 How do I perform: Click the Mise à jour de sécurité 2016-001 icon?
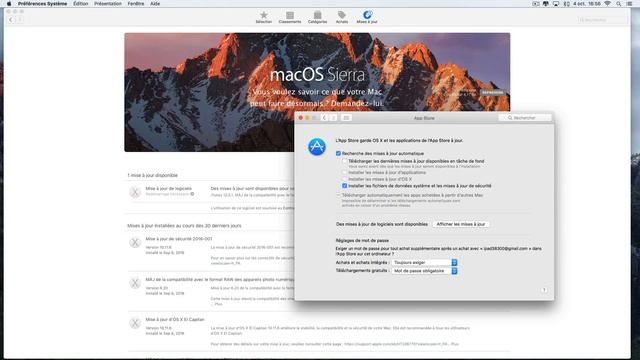pos(135,242)
